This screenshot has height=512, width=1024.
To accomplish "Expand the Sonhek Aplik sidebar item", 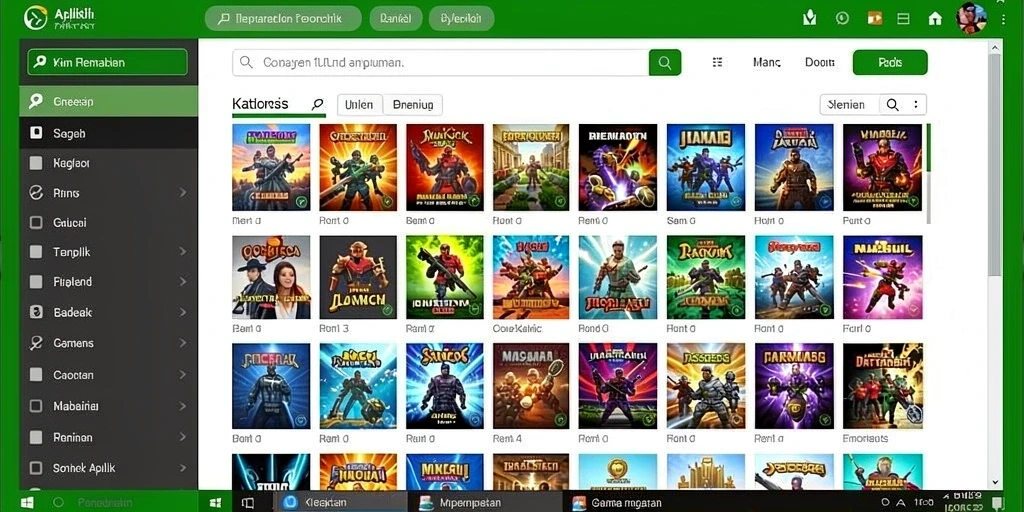I will [183, 468].
